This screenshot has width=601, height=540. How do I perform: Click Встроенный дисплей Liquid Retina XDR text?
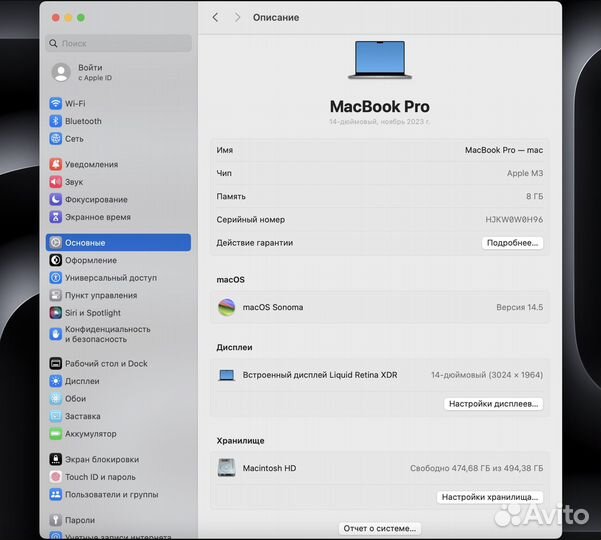click(x=320, y=375)
